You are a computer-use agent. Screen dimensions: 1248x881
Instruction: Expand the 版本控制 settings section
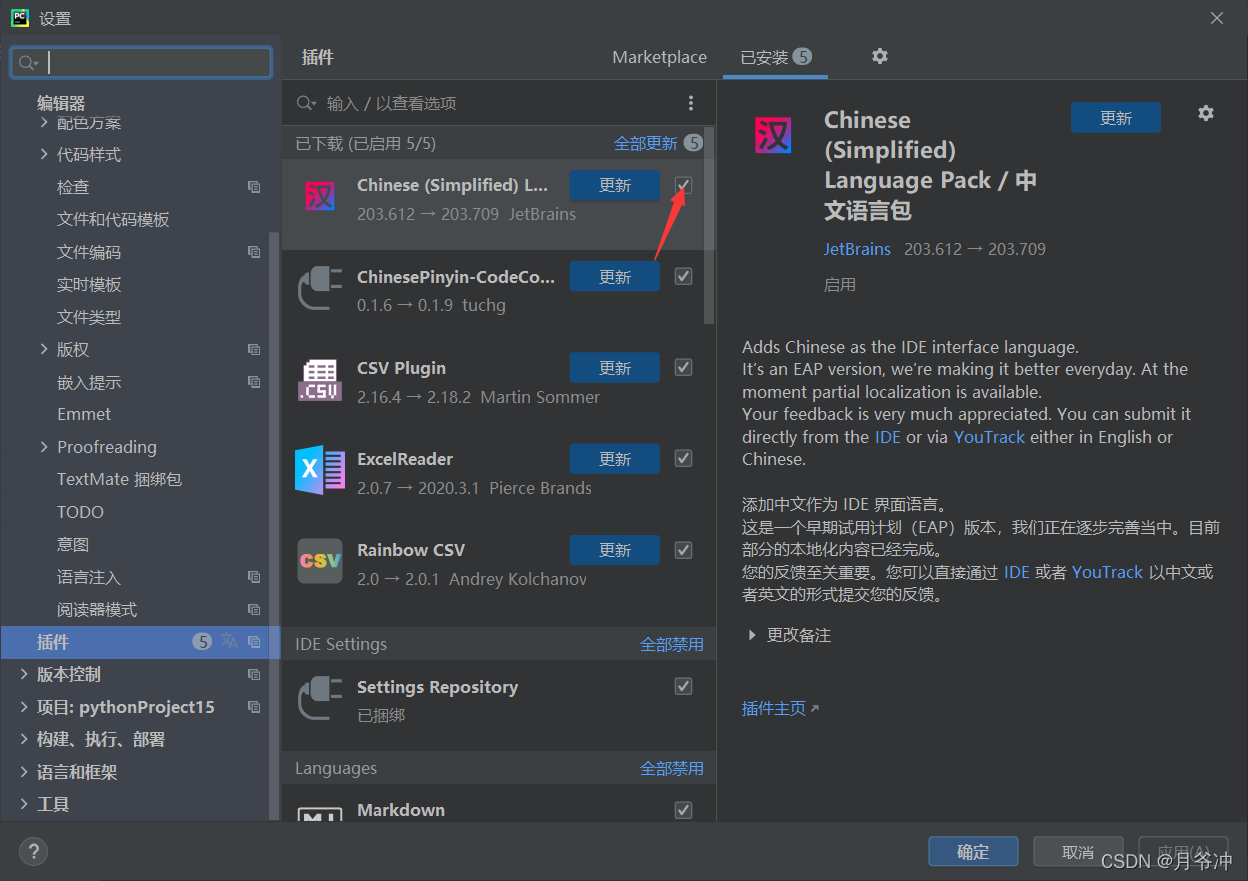[x=24, y=674]
